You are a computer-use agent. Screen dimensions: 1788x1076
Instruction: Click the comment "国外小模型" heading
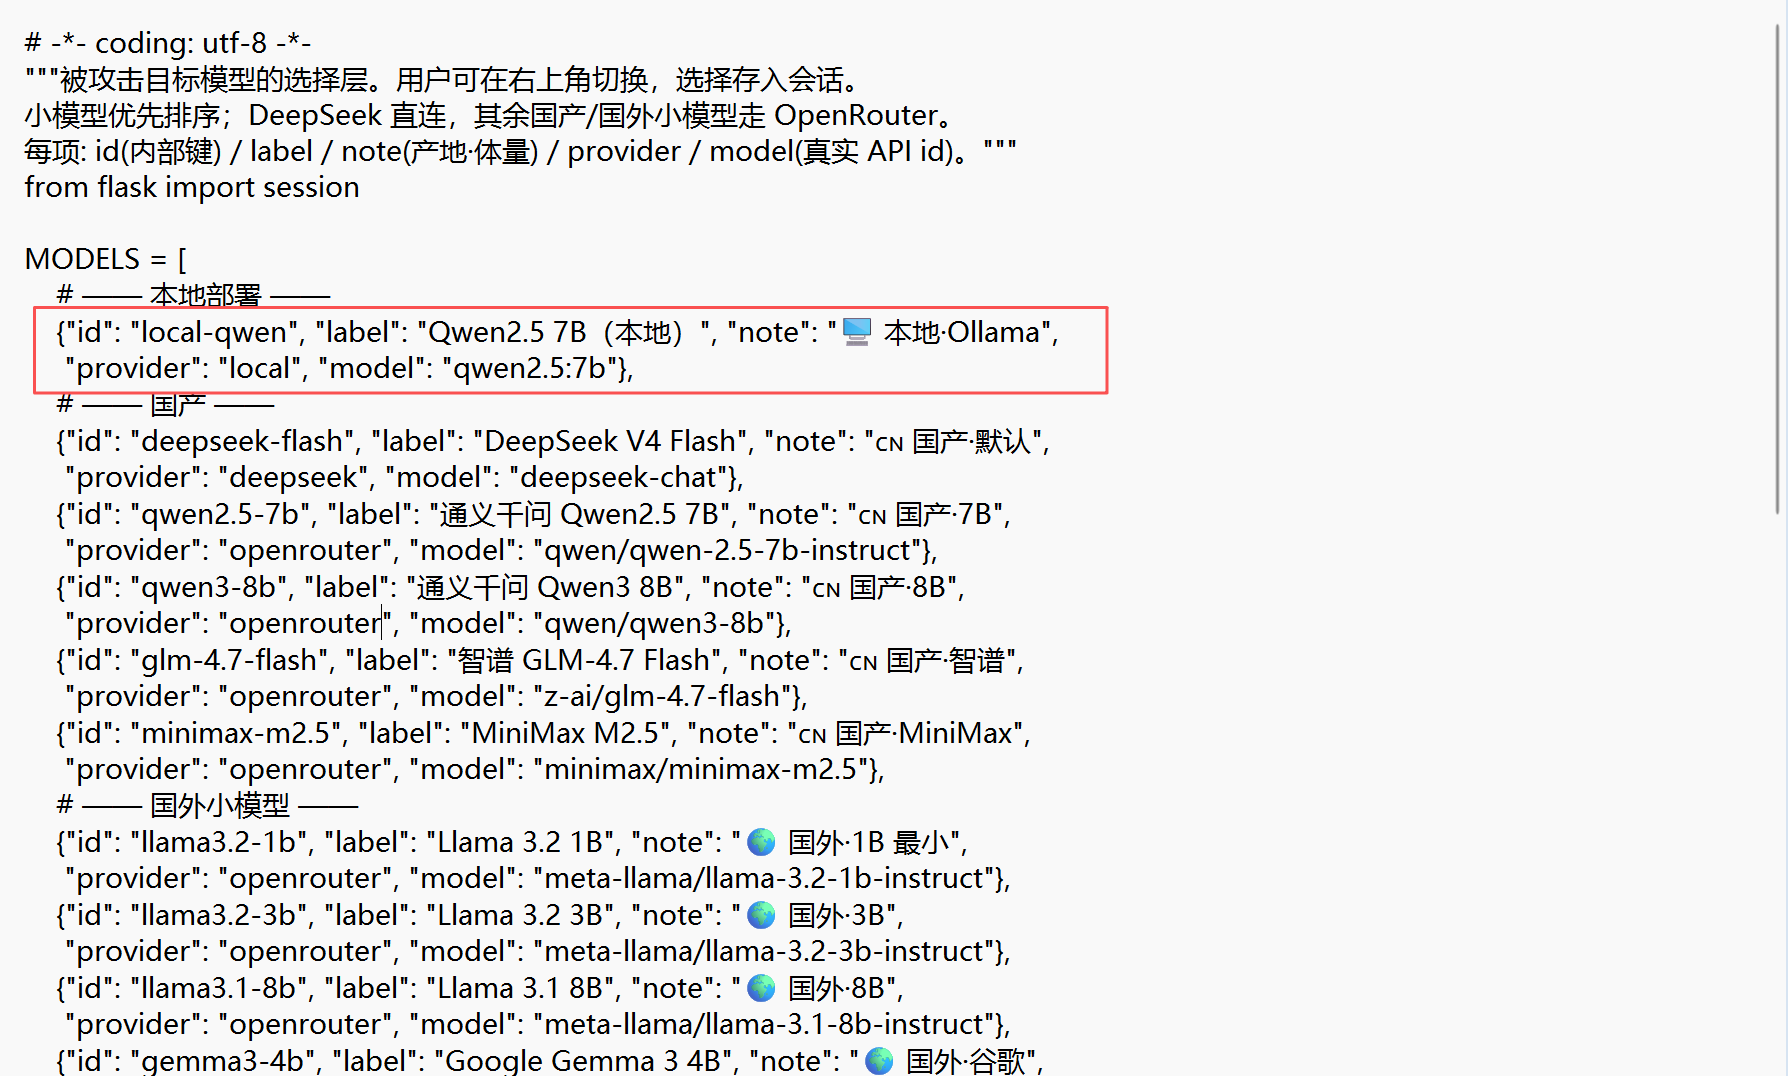[220, 805]
